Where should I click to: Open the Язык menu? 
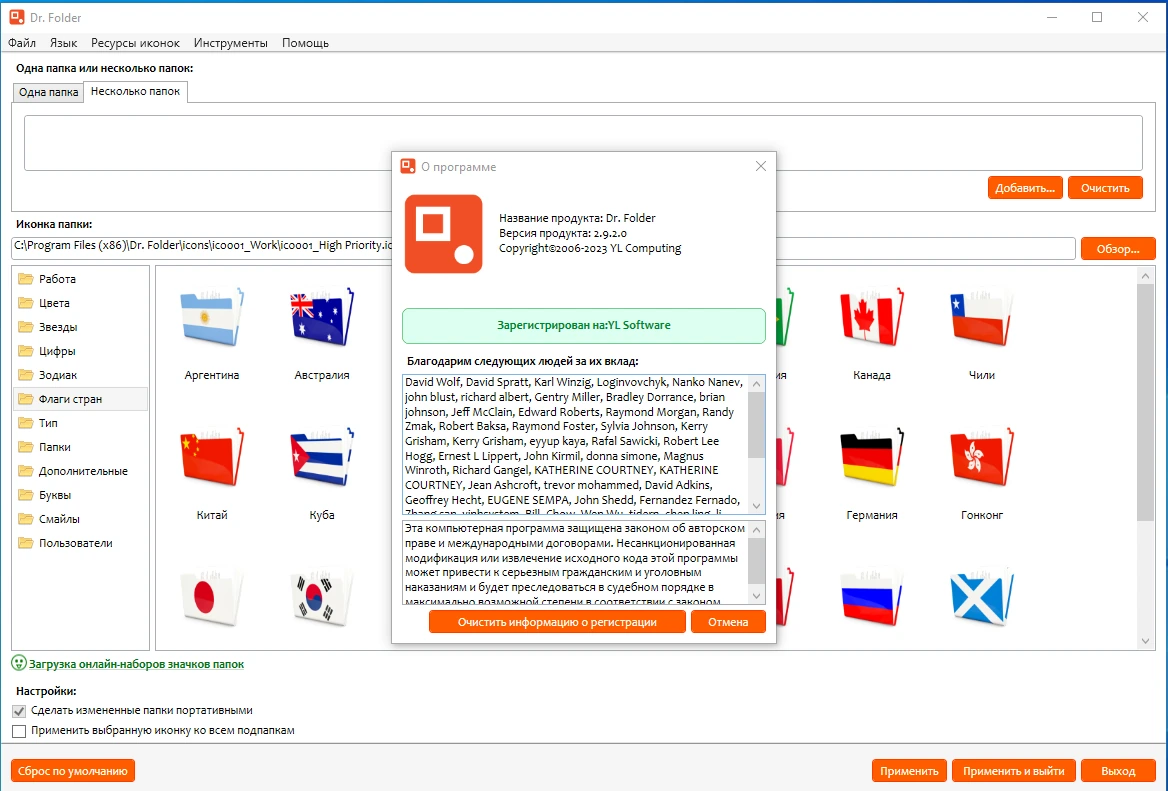click(63, 42)
